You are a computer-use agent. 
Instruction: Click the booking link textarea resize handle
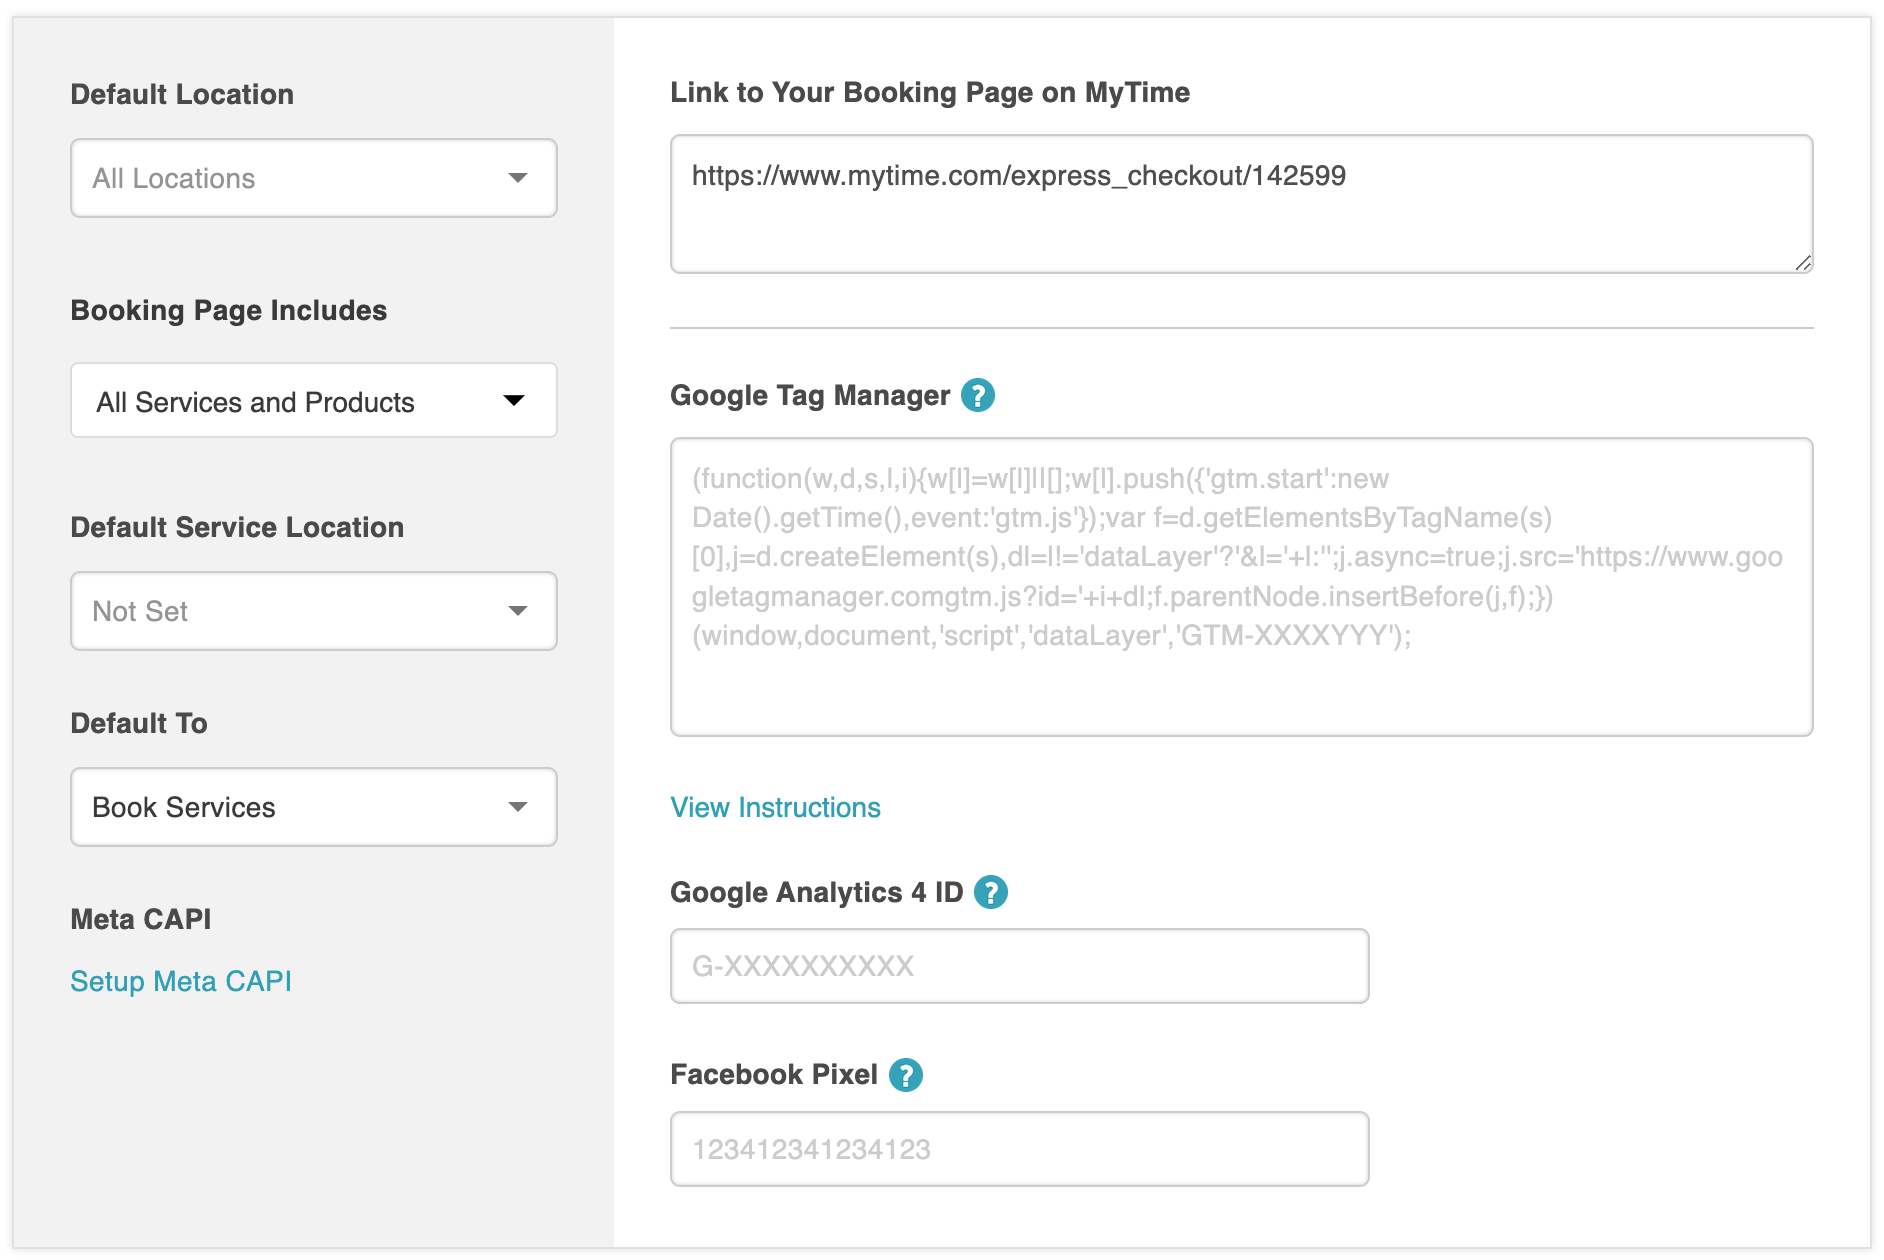click(x=1802, y=263)
